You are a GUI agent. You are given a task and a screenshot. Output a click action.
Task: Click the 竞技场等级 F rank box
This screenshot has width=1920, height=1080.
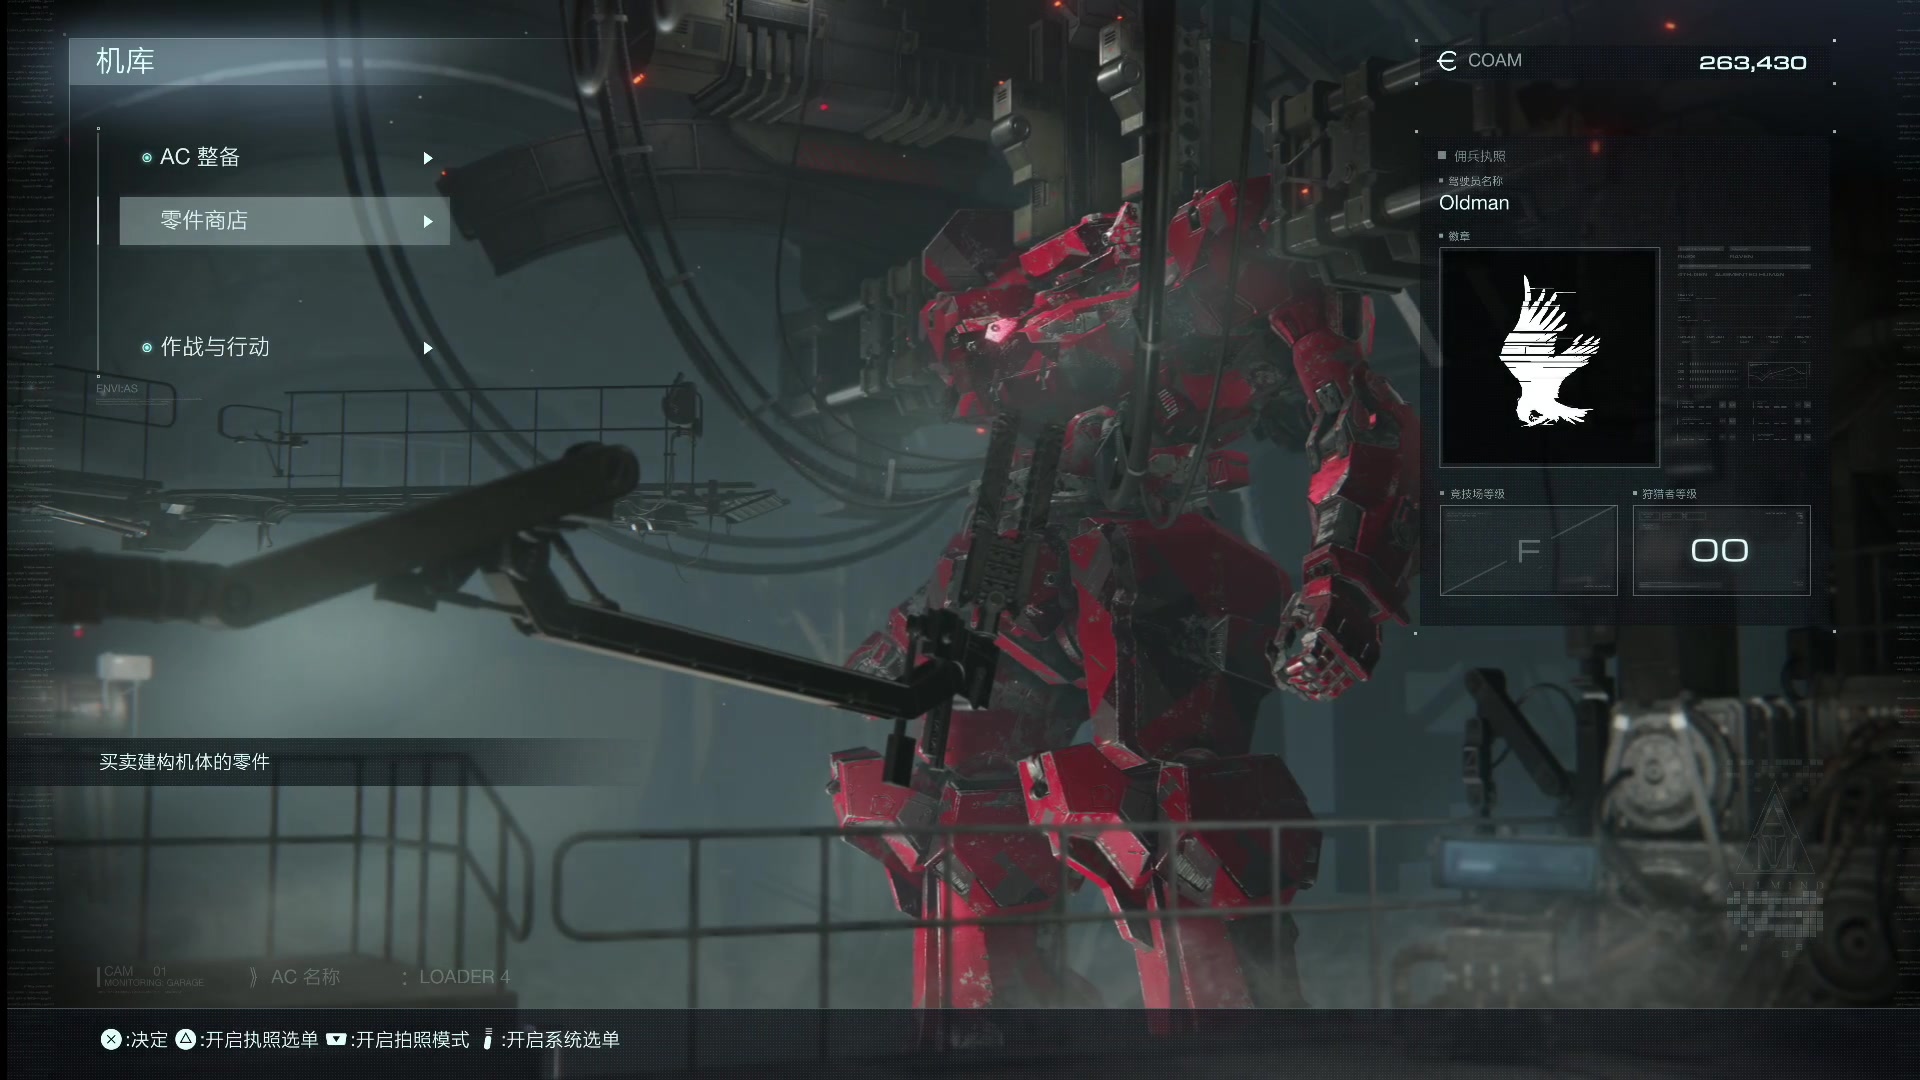(x=1528, y=550)
